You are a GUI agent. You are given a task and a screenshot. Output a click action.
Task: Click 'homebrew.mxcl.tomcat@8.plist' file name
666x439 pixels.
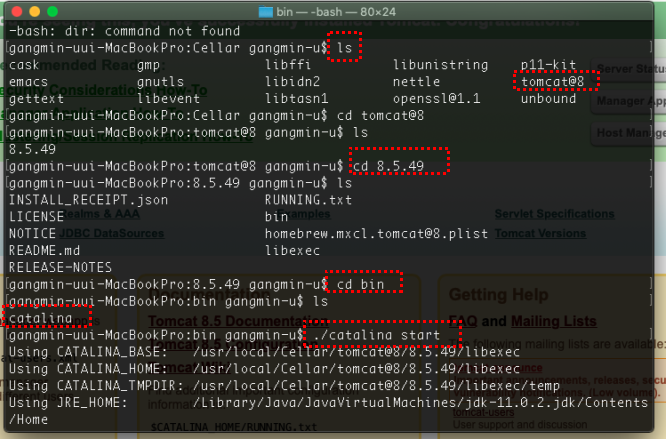coord(376,234)
